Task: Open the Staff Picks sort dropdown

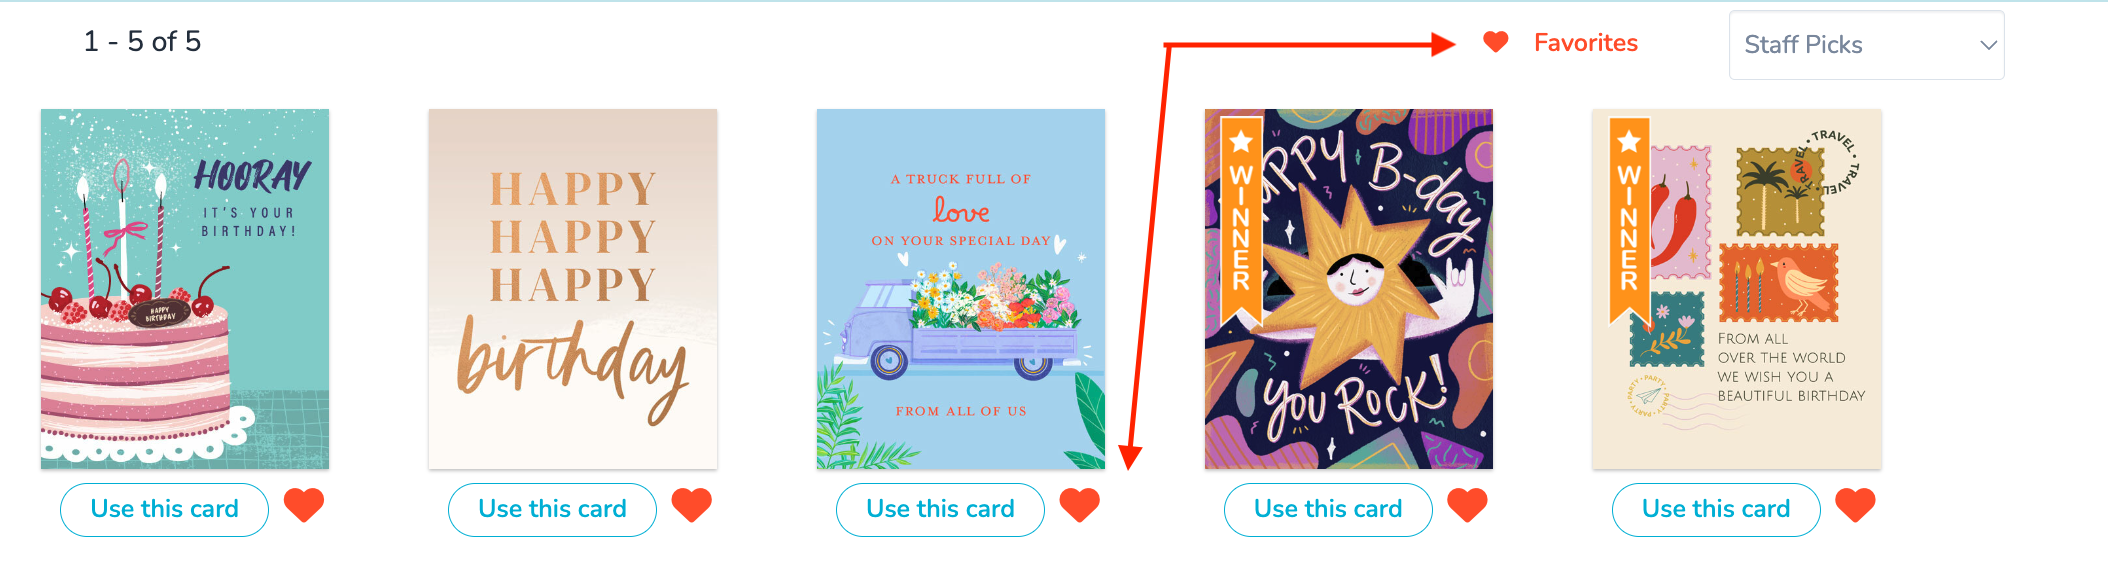Action: (x=1867, y=45)
